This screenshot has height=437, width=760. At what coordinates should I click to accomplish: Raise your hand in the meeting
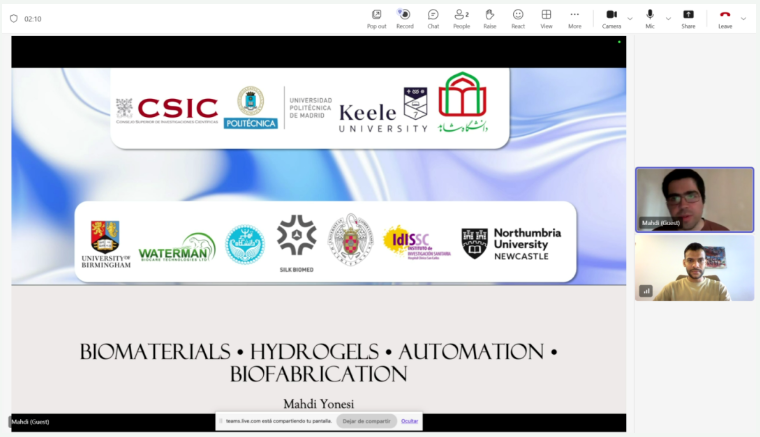490,19
